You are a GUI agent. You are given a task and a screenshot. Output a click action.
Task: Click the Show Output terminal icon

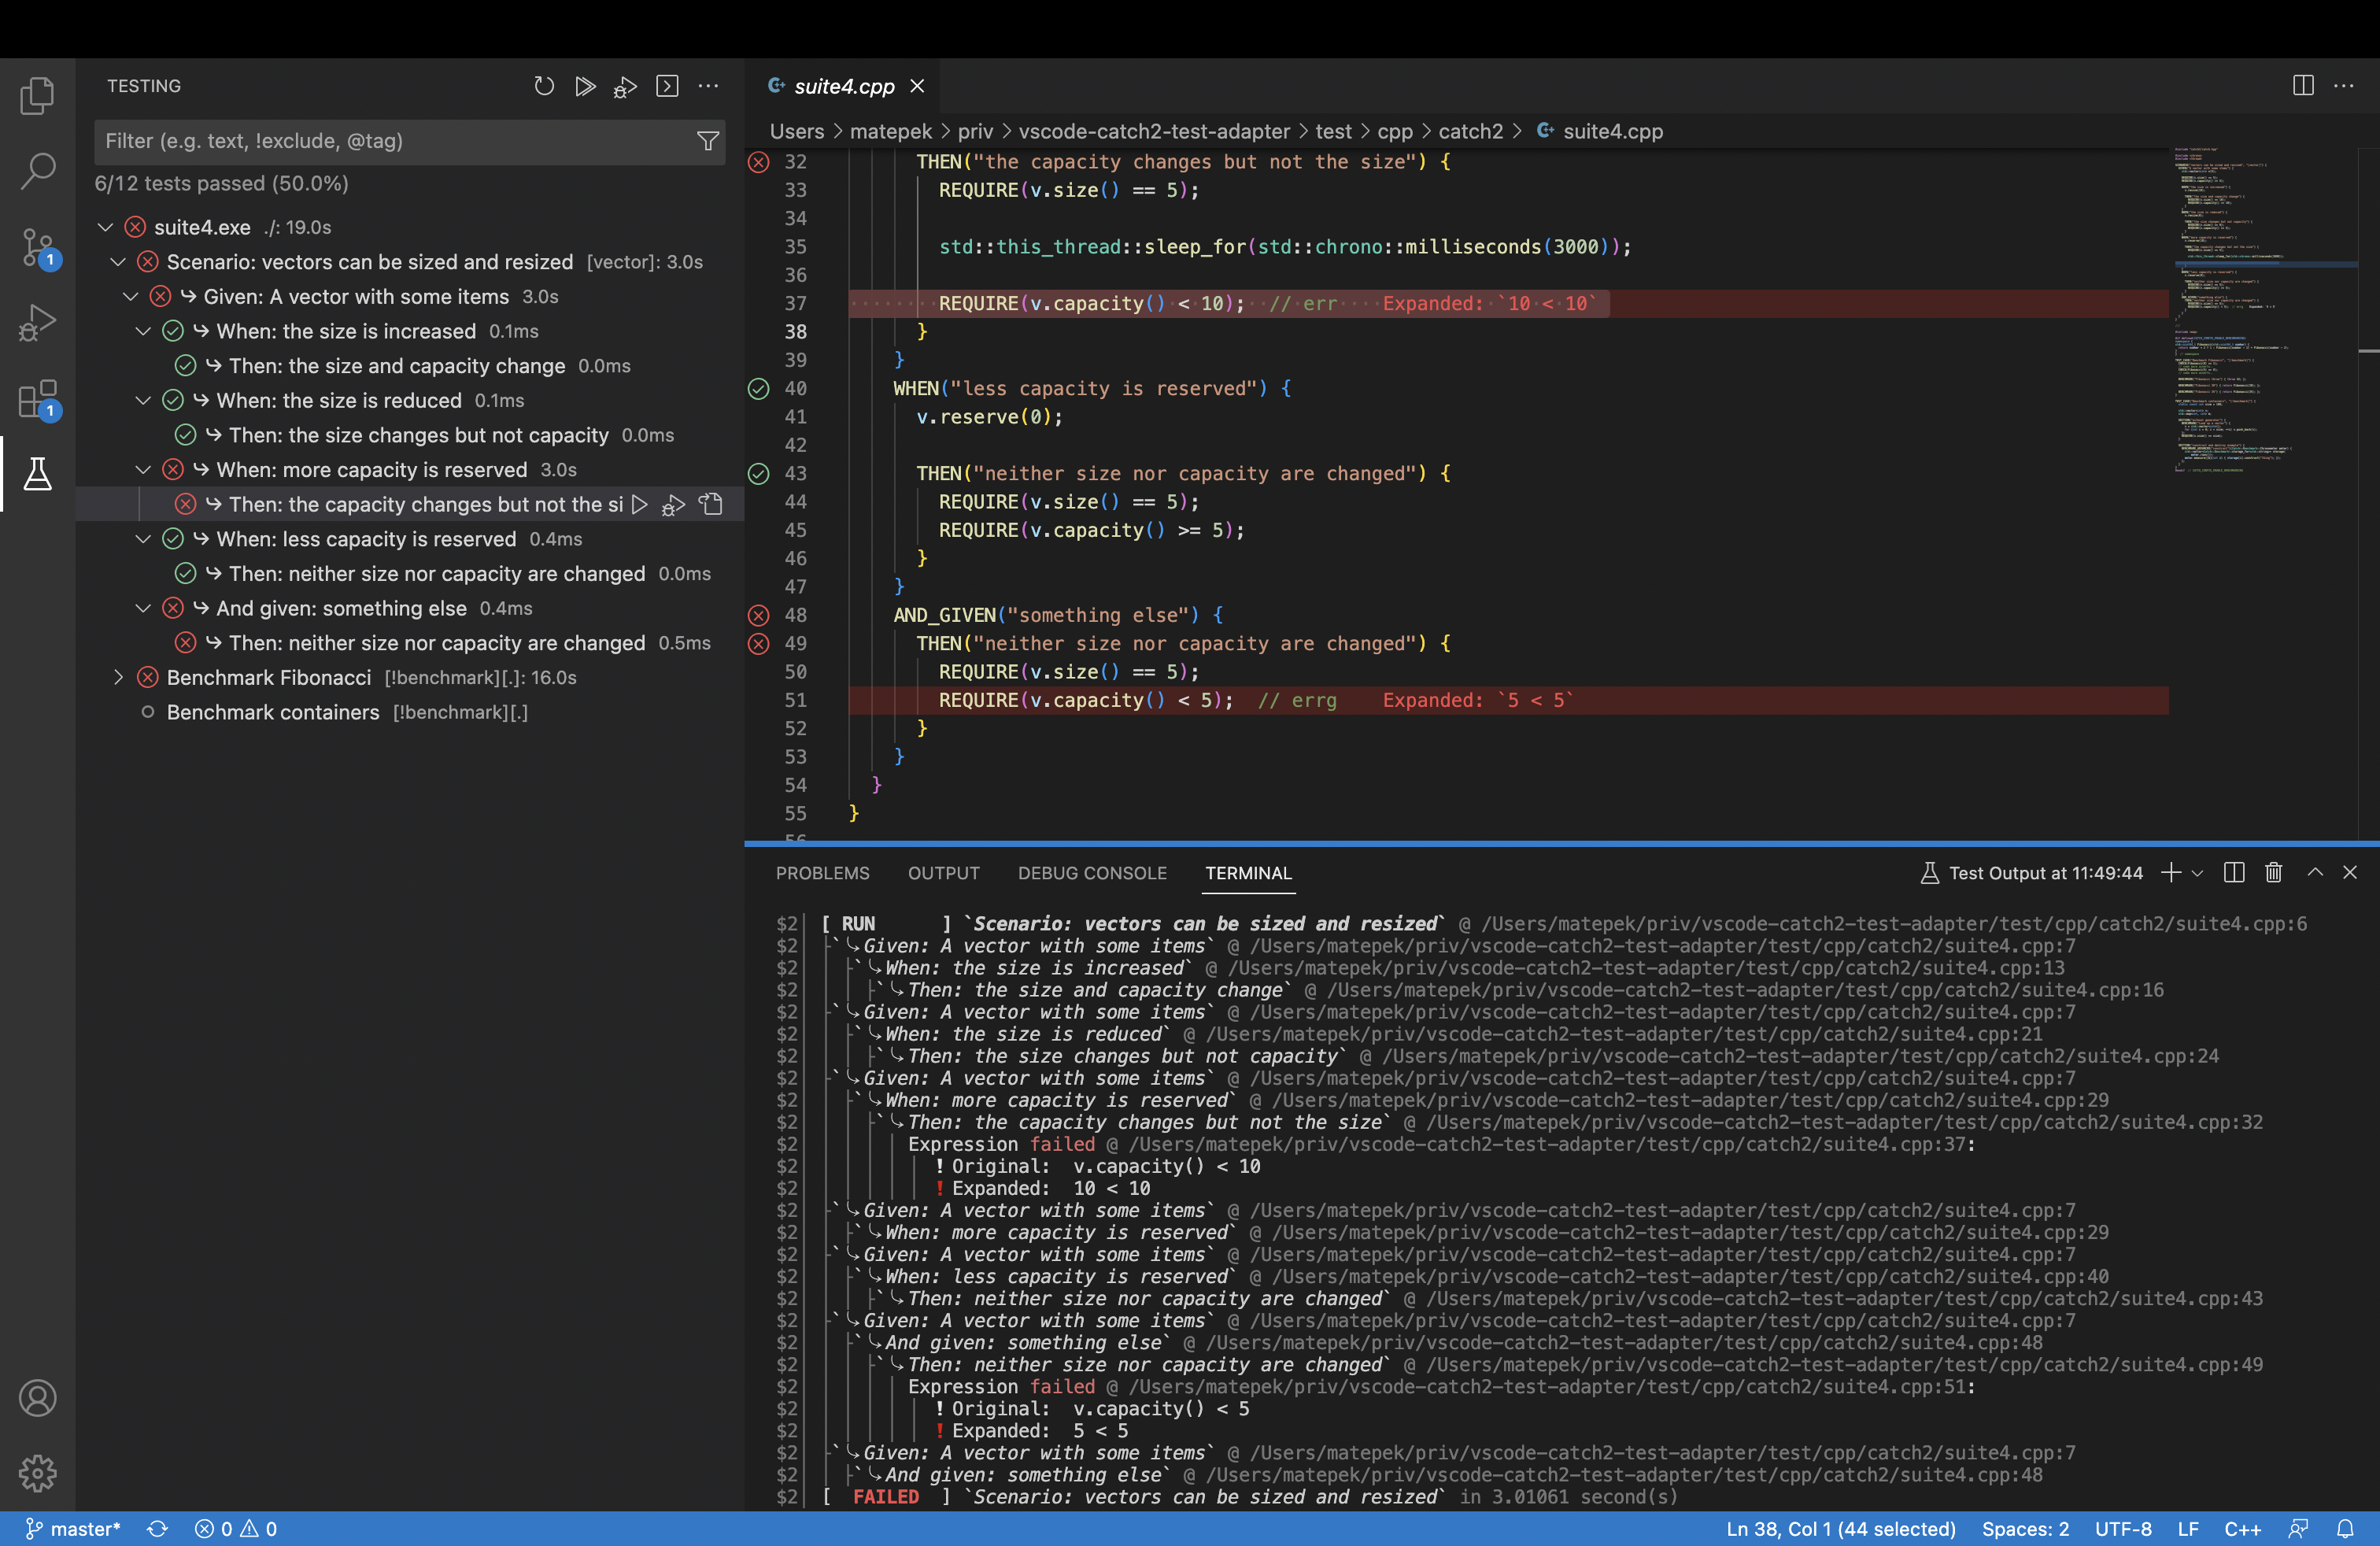coord(667,86)
